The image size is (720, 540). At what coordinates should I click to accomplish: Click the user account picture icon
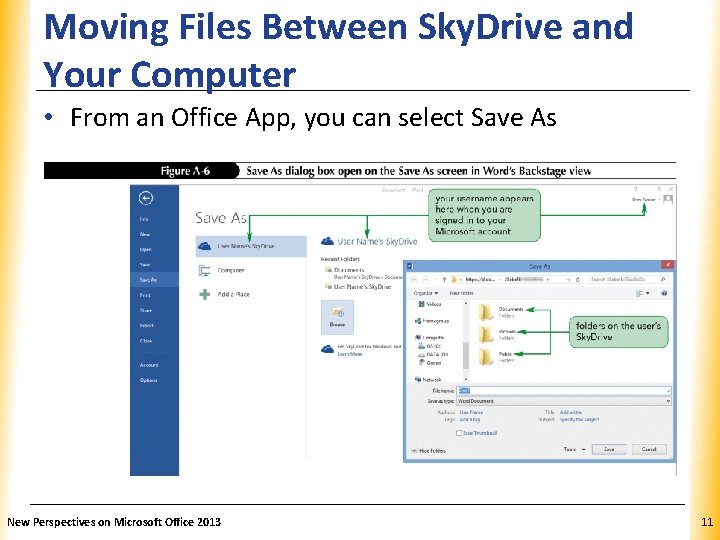[x=668, y=199]
